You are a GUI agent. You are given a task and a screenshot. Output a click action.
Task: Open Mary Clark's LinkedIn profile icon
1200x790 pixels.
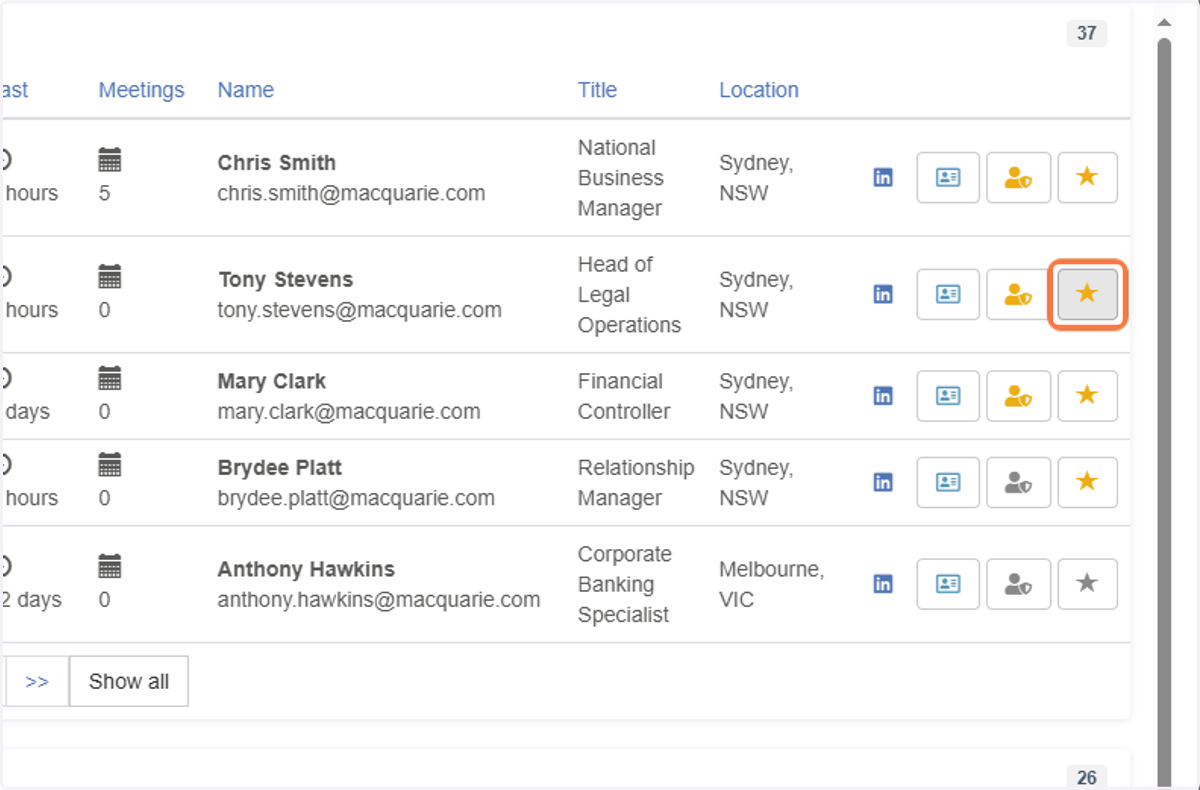883,396
